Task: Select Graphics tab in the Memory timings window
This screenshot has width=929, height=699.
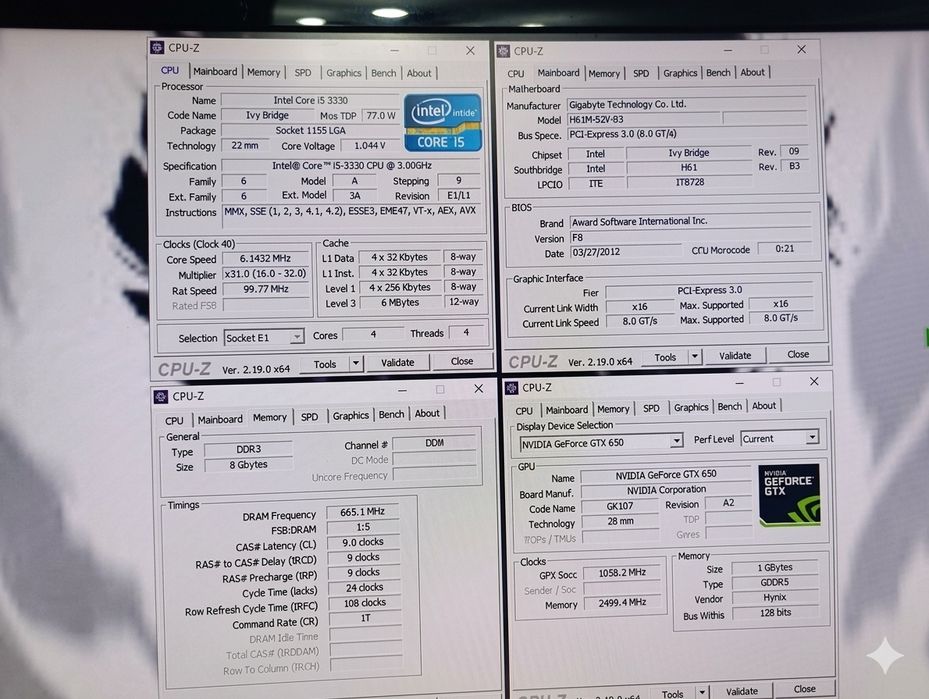Action: tap(351, 416)
